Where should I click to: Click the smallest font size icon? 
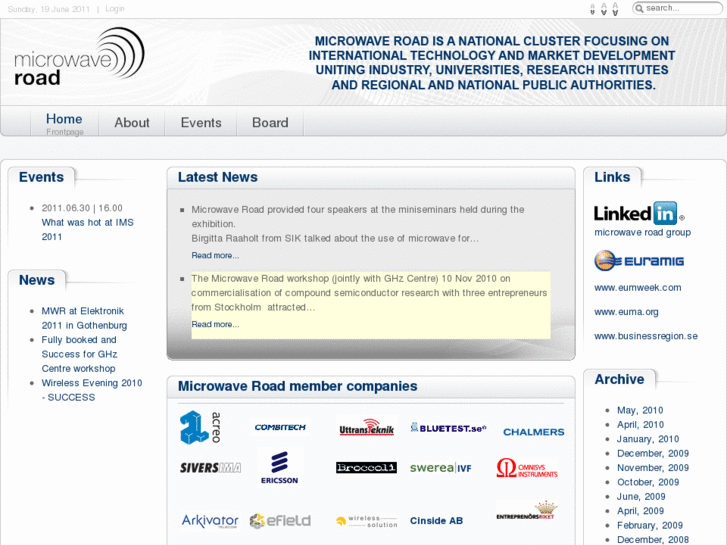[x=593, y=9]
